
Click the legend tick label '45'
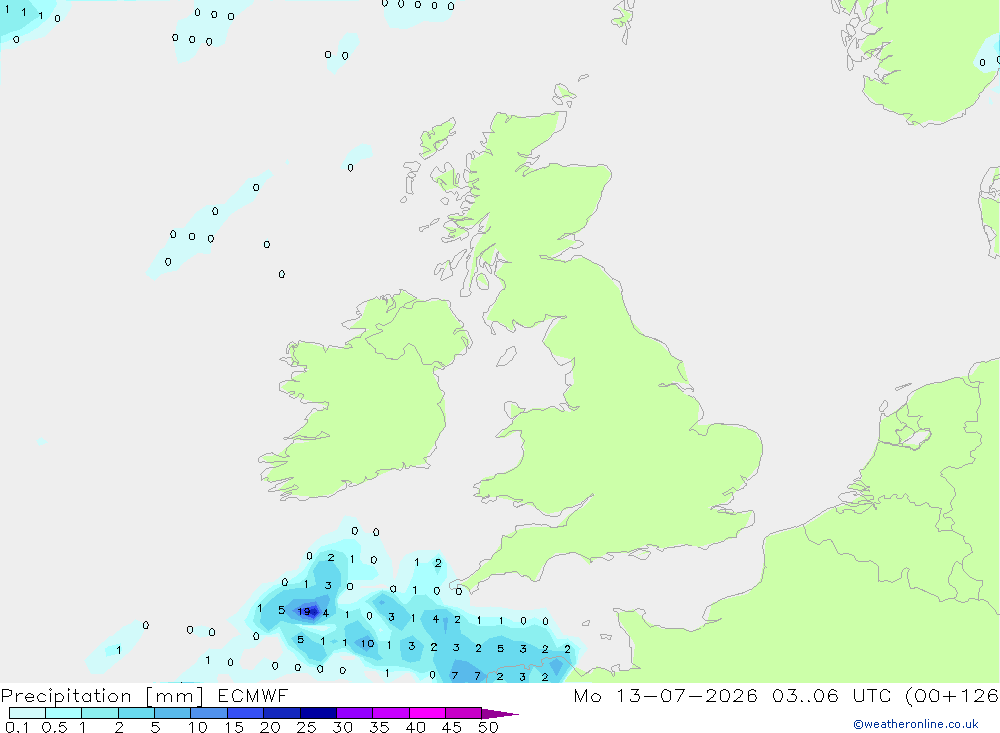coord(452,727)
